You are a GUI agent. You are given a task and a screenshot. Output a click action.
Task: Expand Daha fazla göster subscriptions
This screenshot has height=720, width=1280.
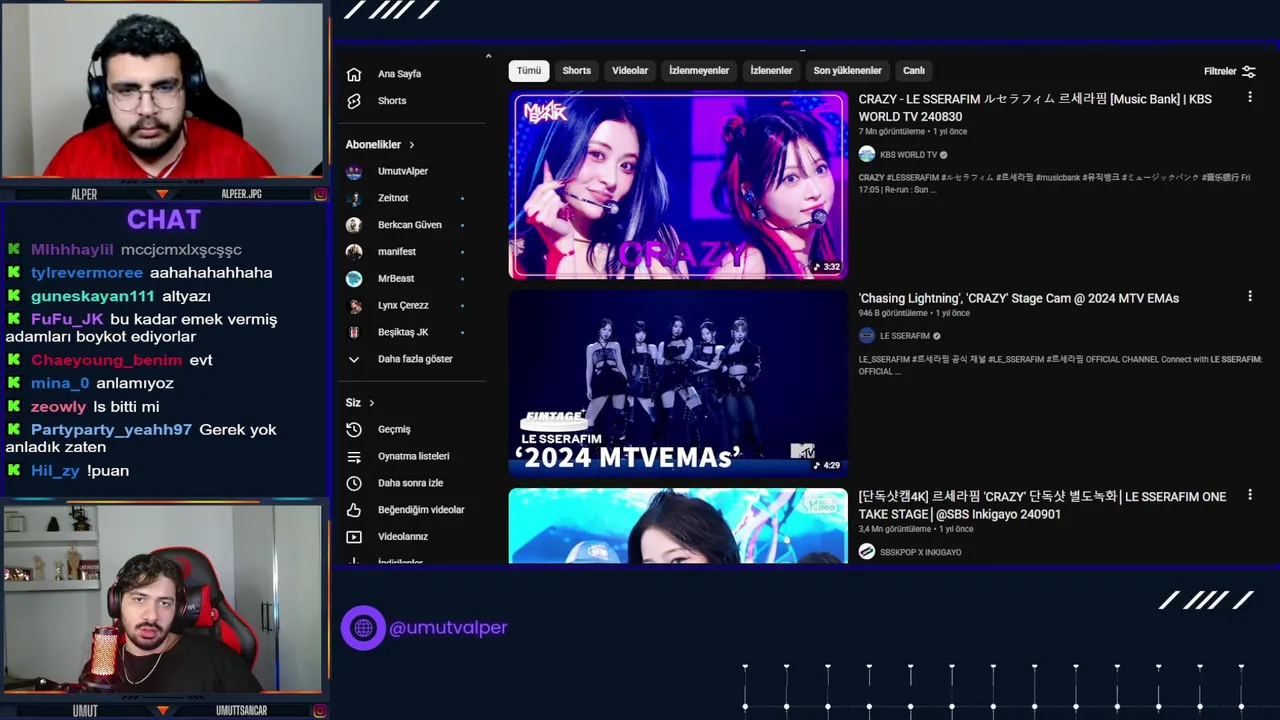click(415, 359)
